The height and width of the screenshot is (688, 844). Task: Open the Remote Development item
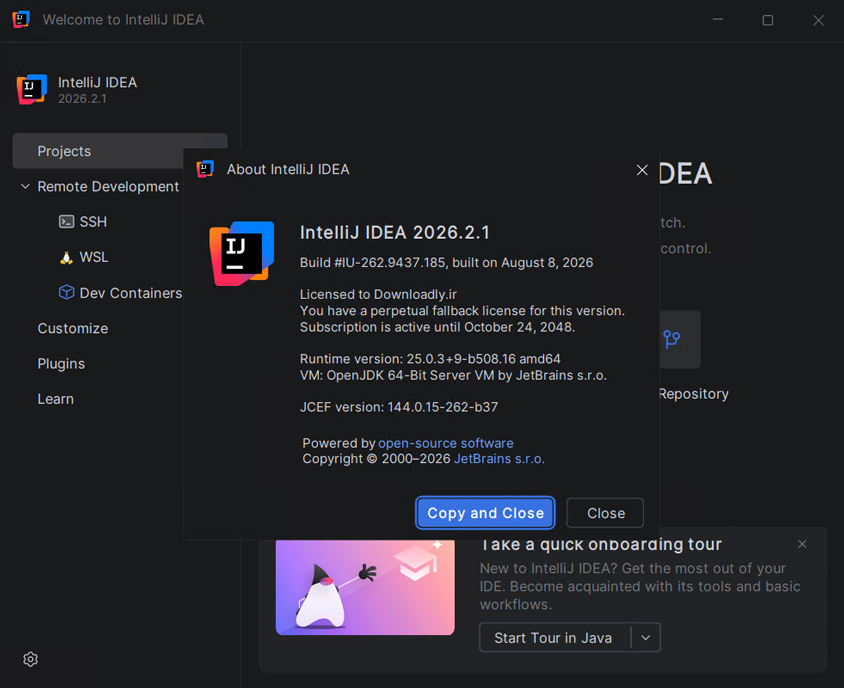coord(108,186)
